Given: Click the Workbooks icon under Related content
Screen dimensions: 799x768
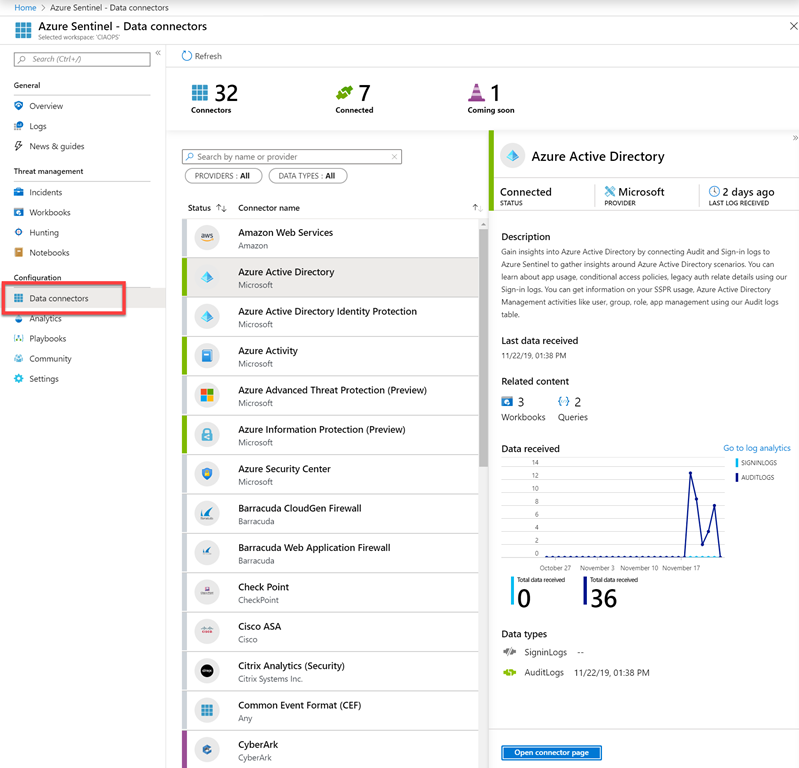Looking at the screenshot, I should (x=507, y=402).
